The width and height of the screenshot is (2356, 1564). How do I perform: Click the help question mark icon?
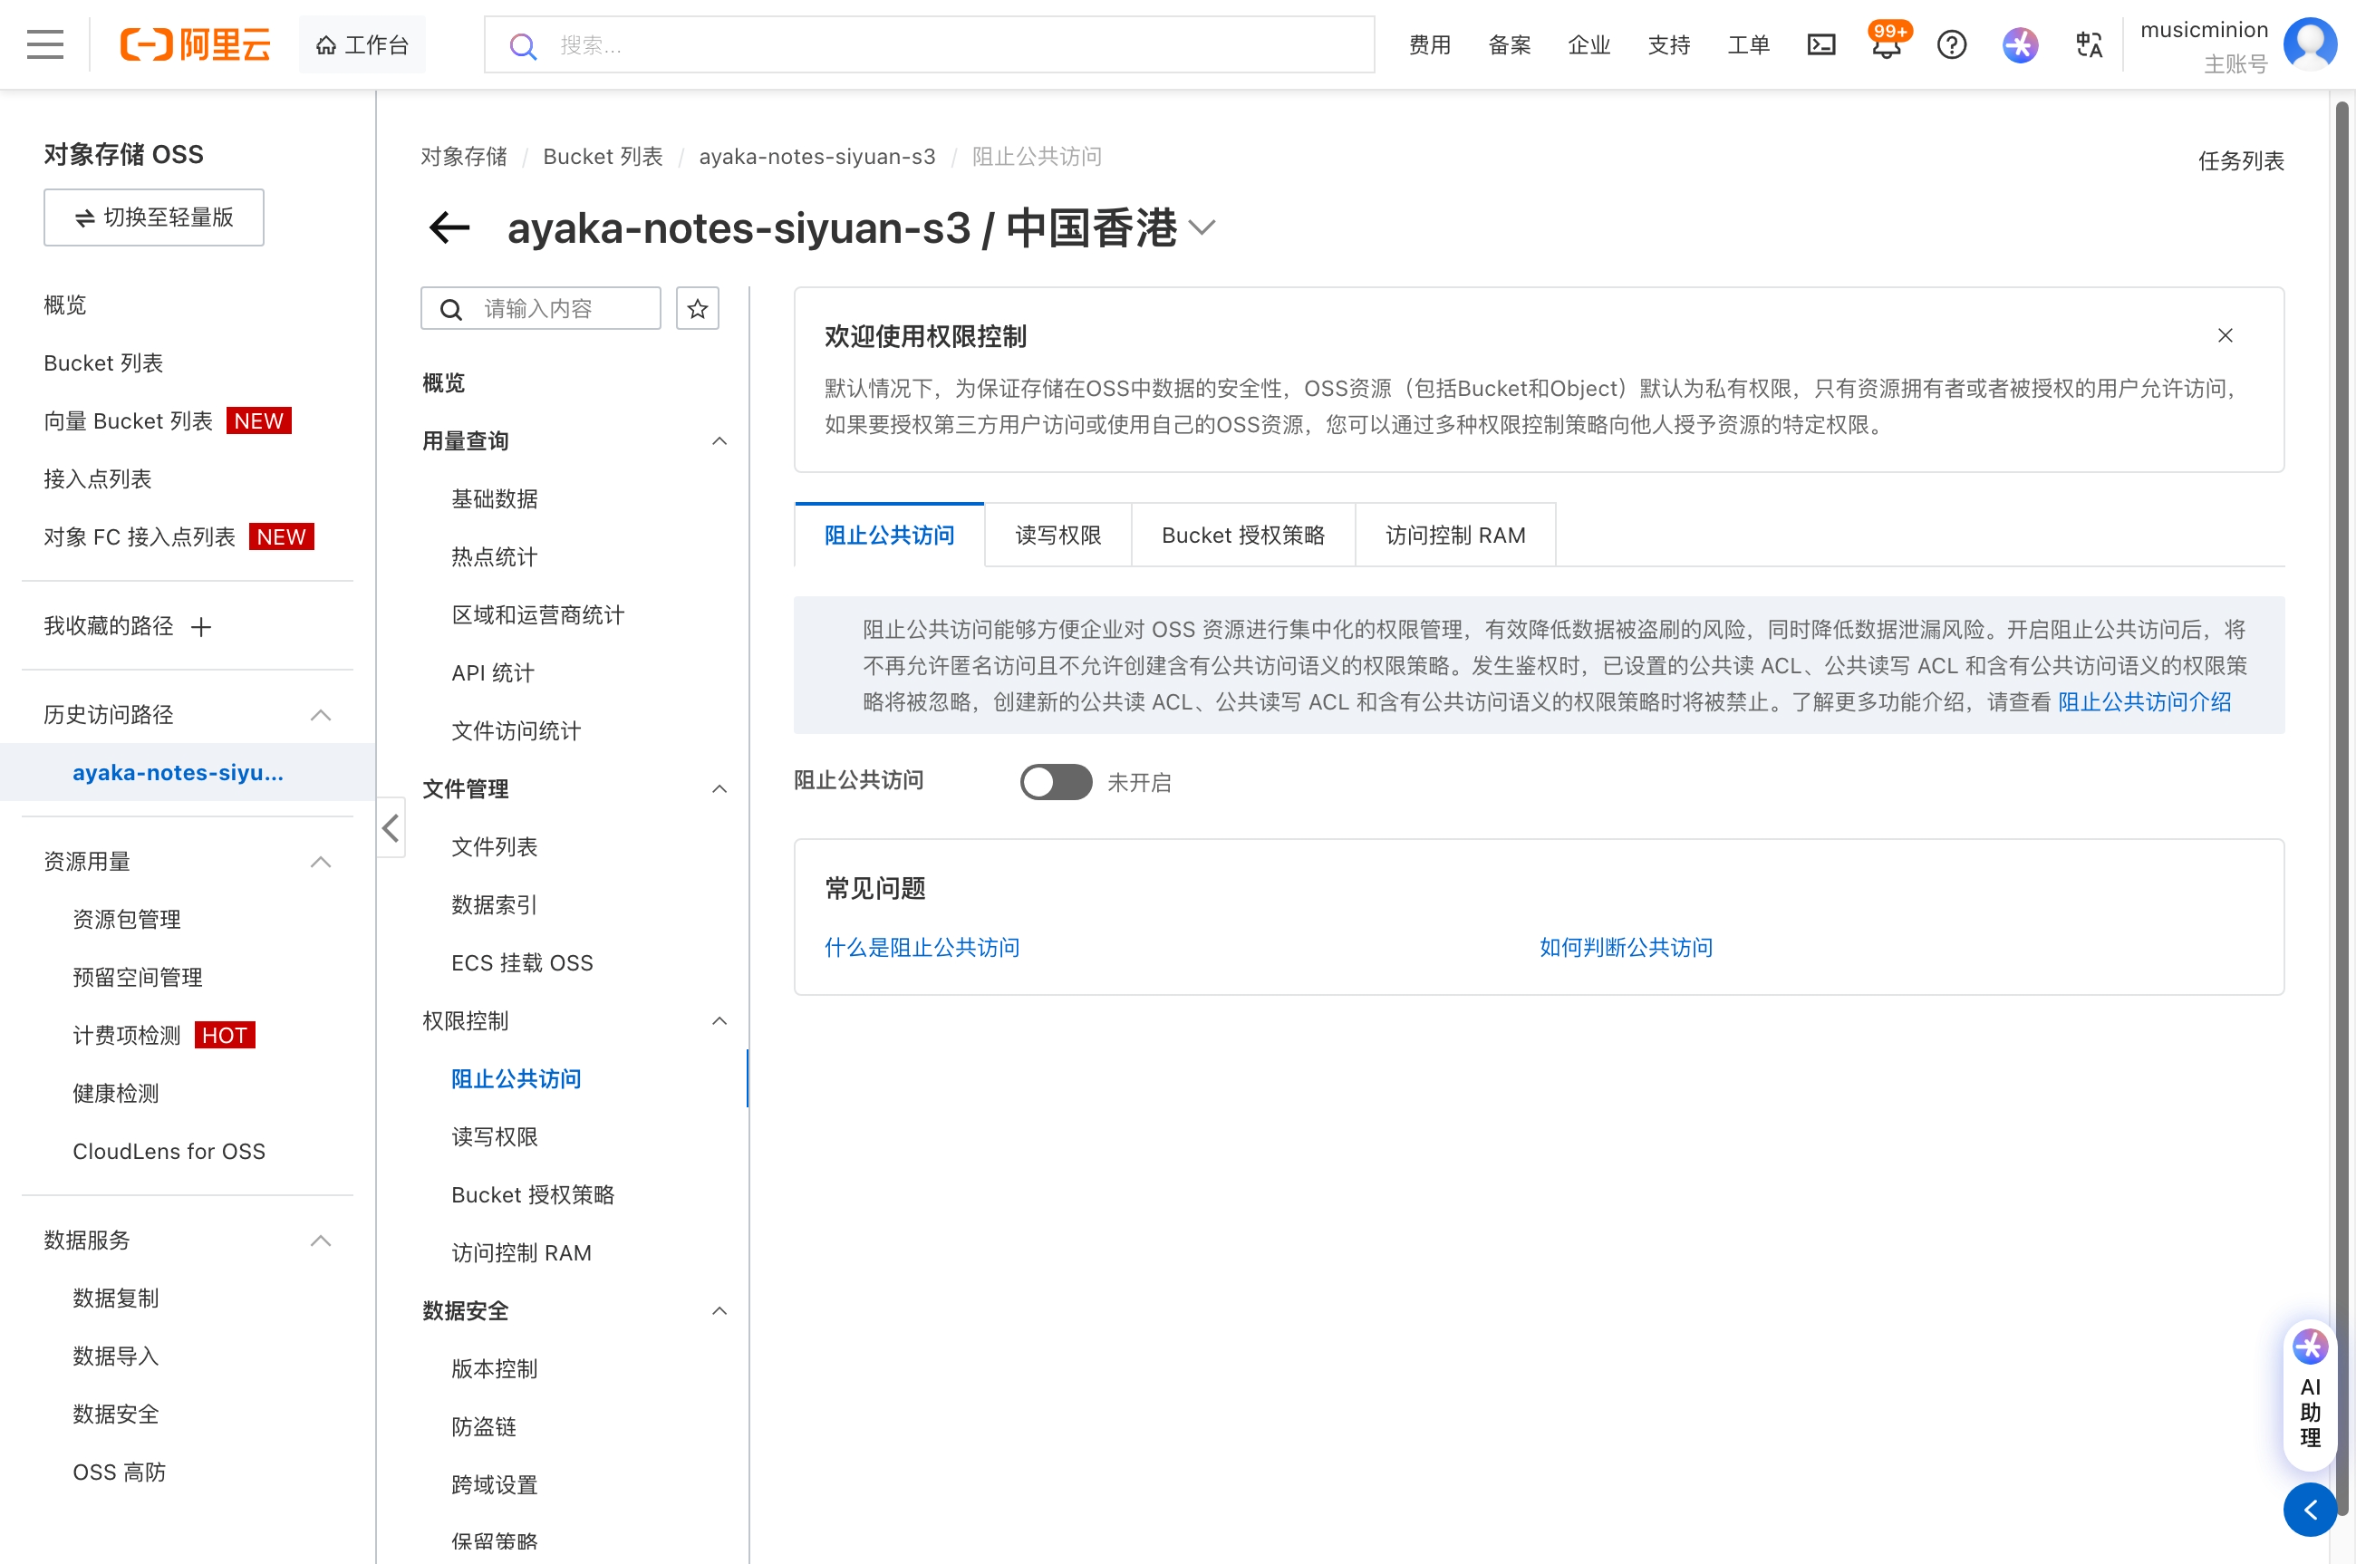[1951, 45]
